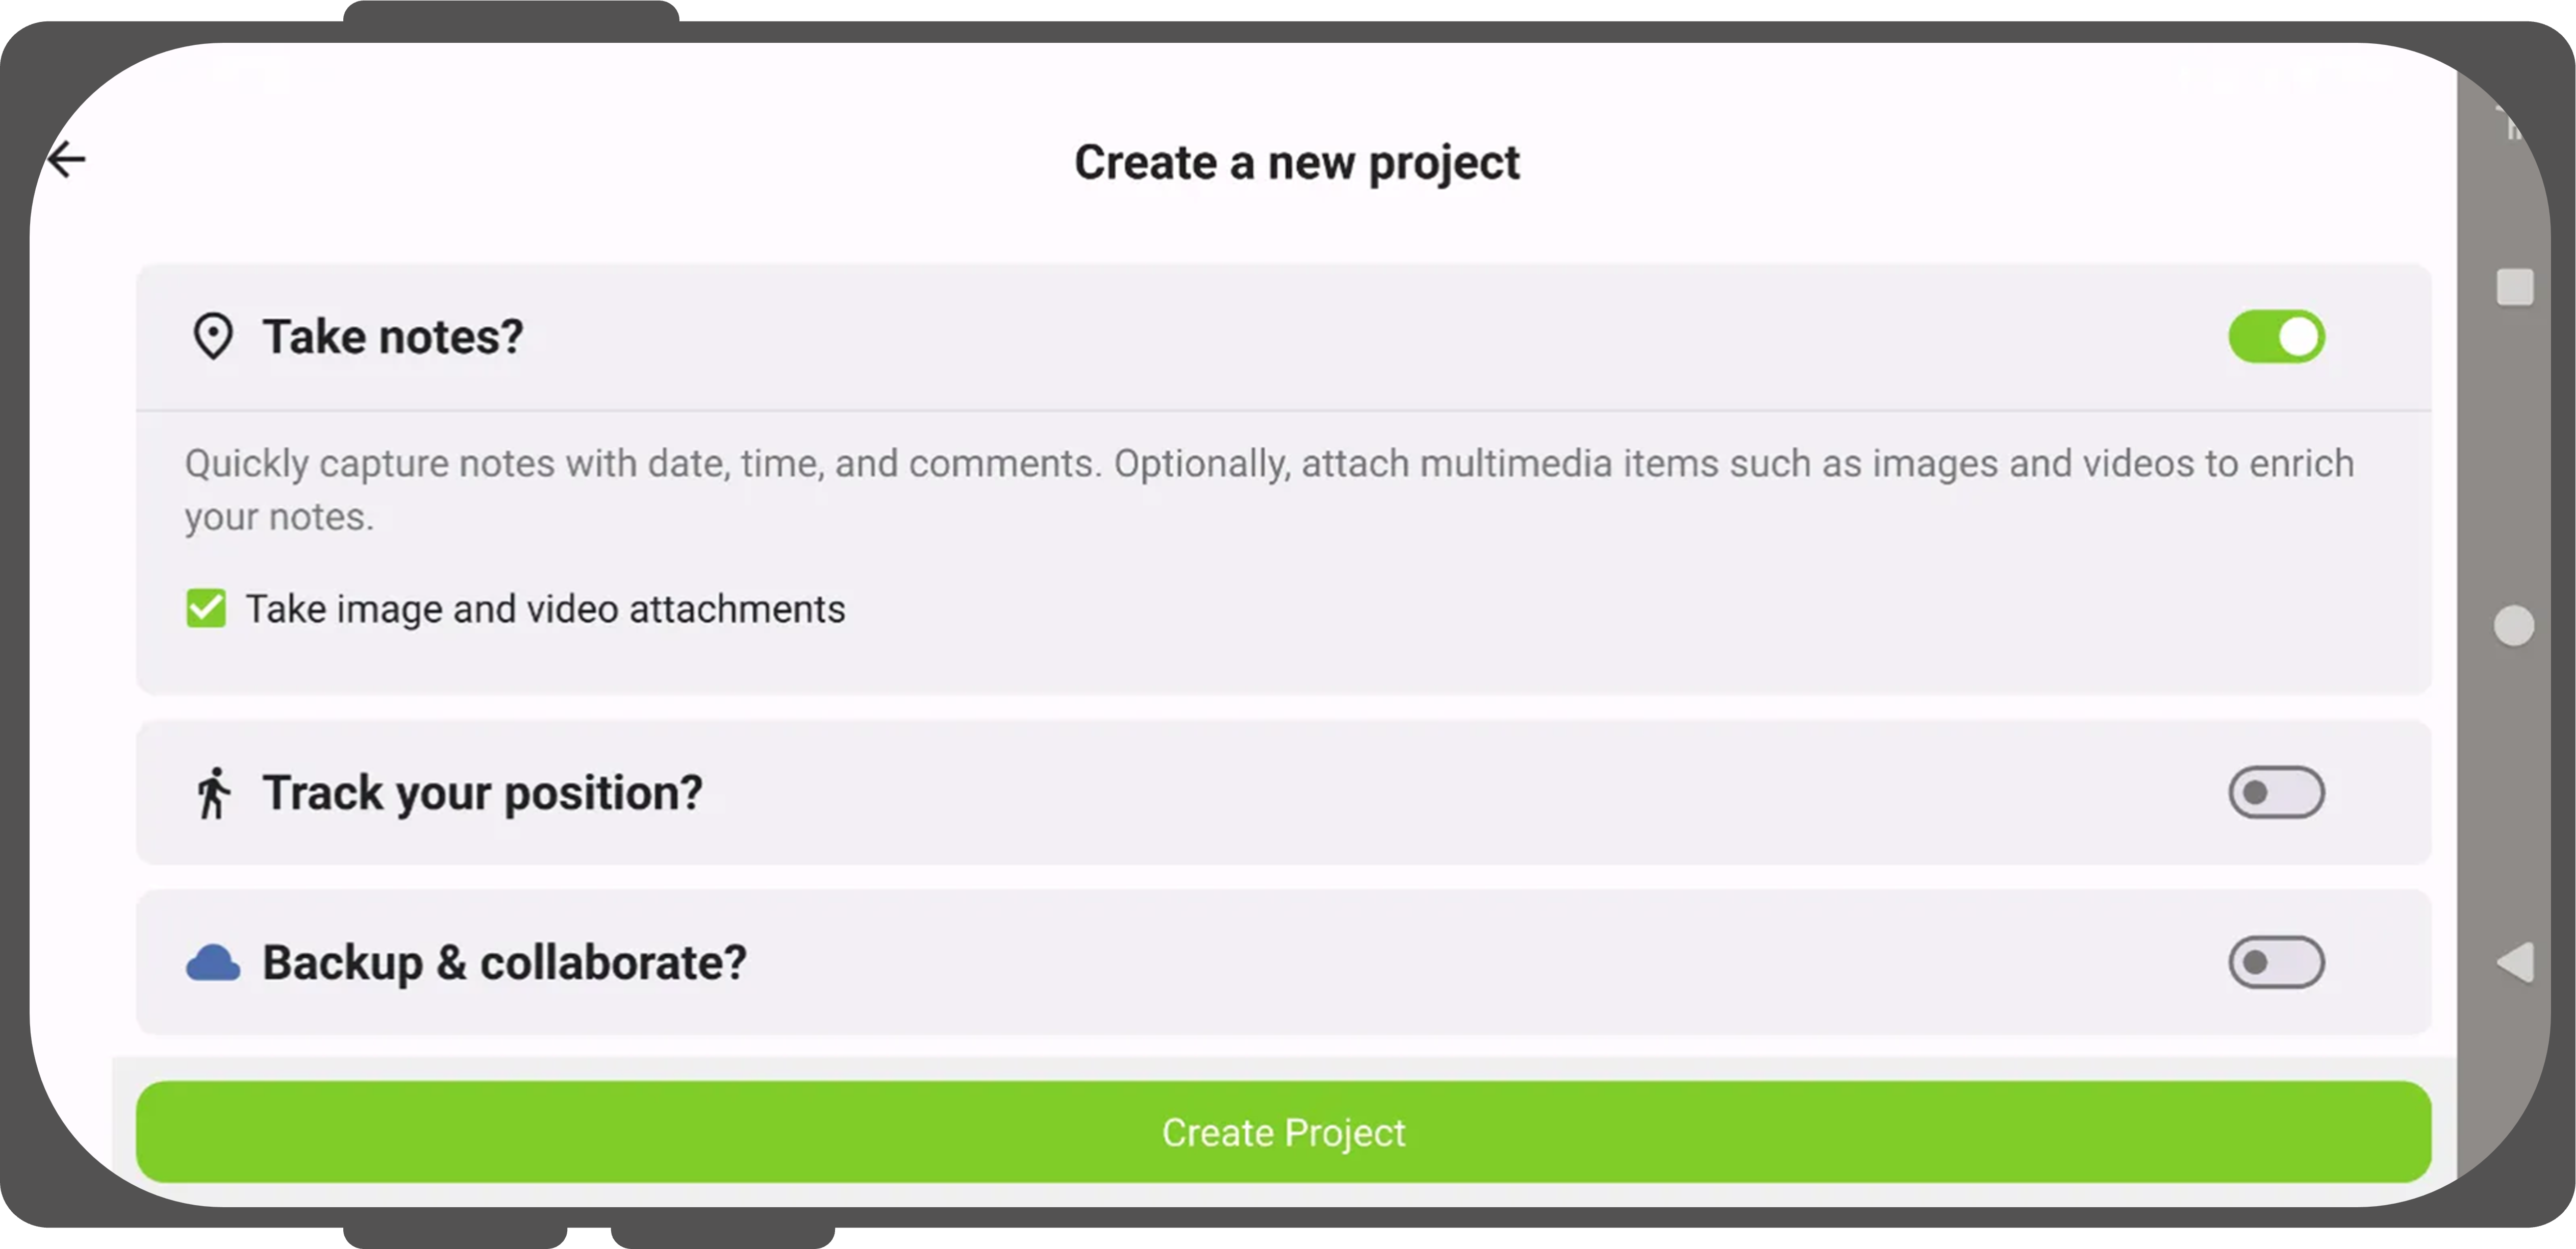The image size is (2576, 1249).
Task: Collapse the 'Take notes?' section heading
Action: [x=392, y=337]
